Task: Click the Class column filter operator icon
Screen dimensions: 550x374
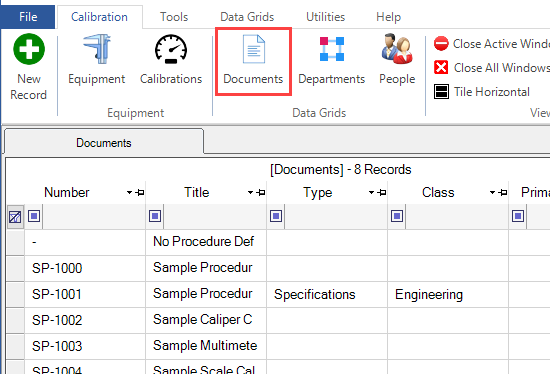Action: [397, 216]
